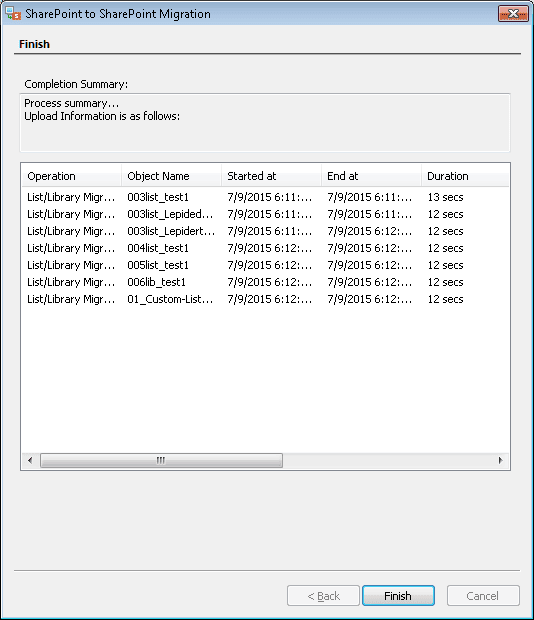Click the horizontal scrollbar left arrow
Screen dimensions: 534x620
(x=30, y=460)
